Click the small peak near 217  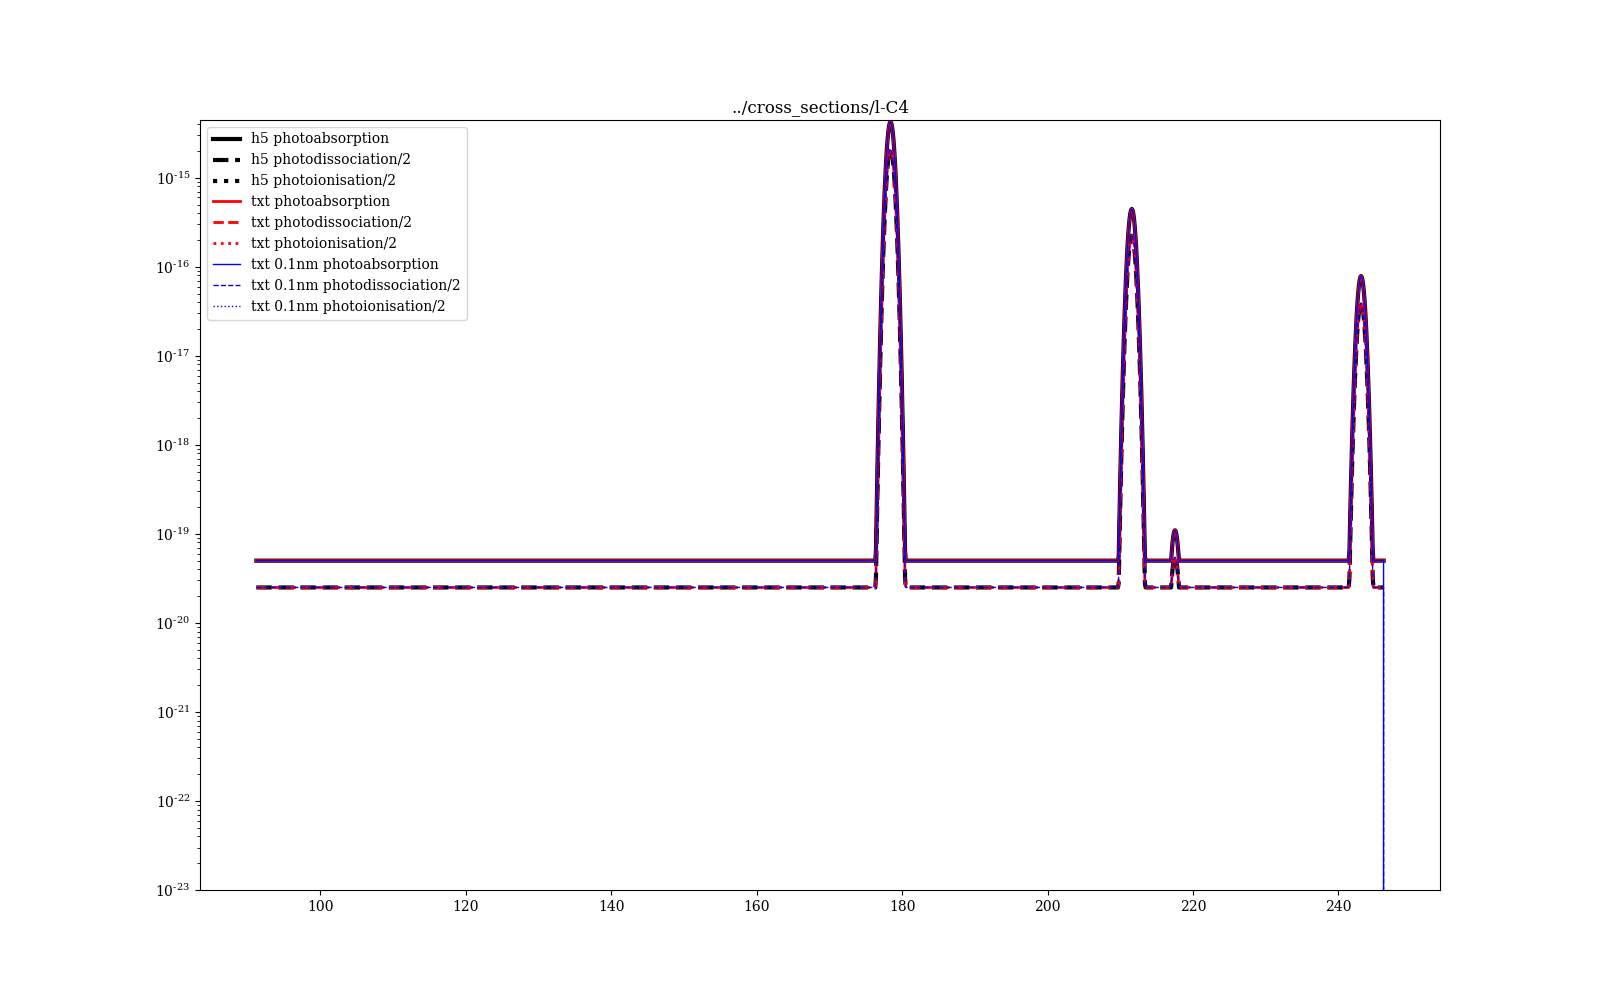pos(1175,532)
